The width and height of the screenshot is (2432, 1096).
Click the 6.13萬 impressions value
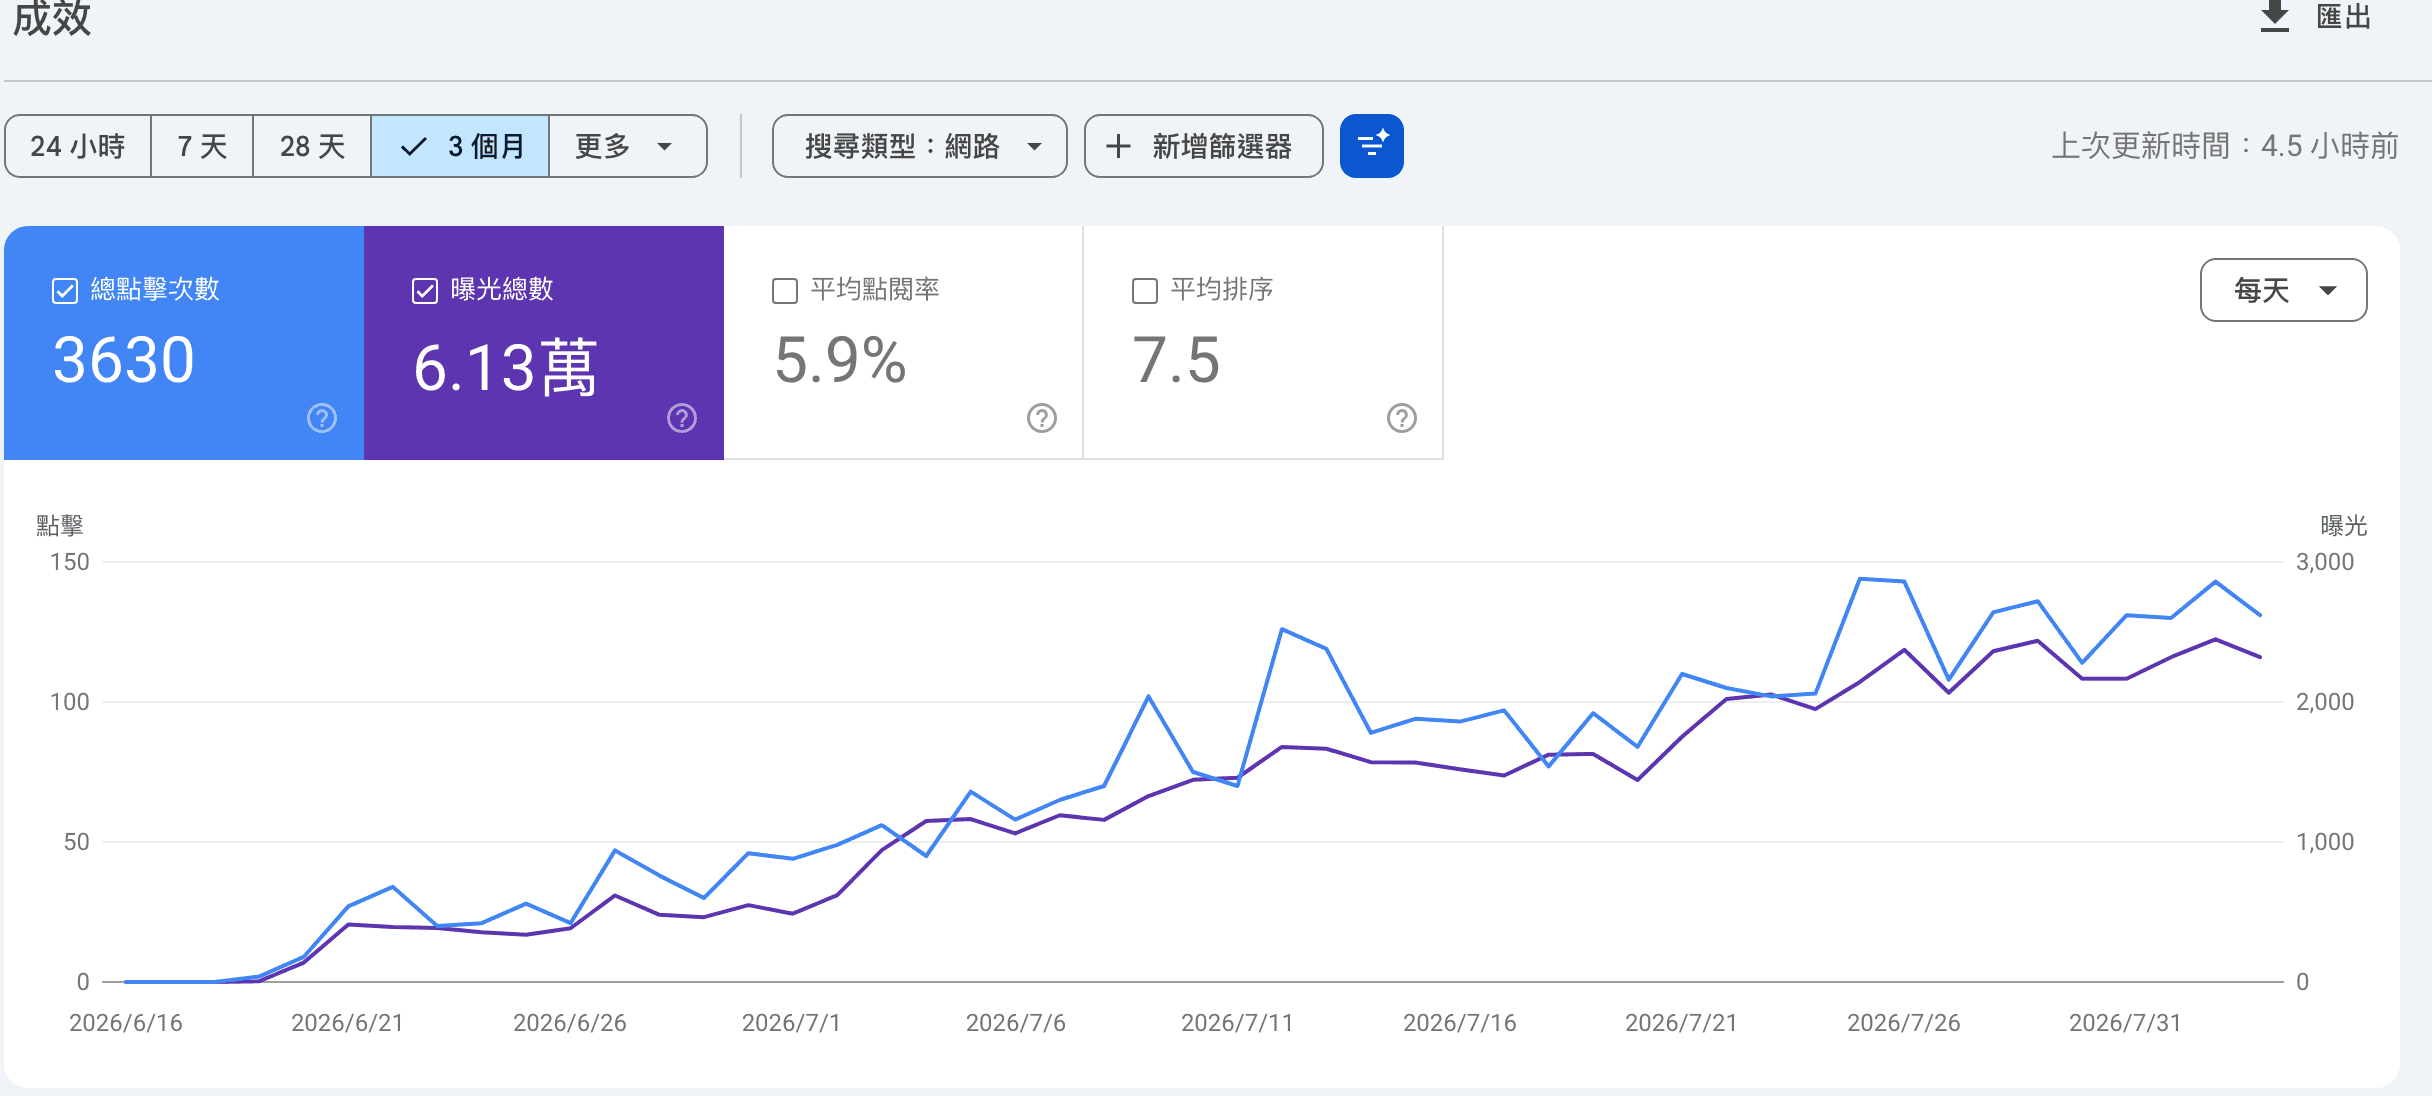[505, 367]
